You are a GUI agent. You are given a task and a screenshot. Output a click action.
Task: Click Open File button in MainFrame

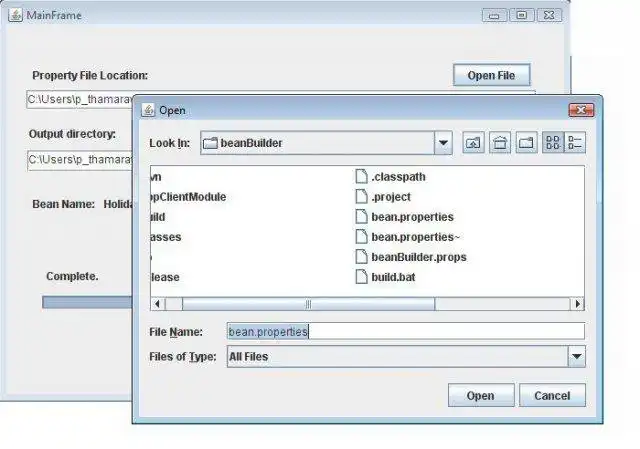tap(491, 75)
